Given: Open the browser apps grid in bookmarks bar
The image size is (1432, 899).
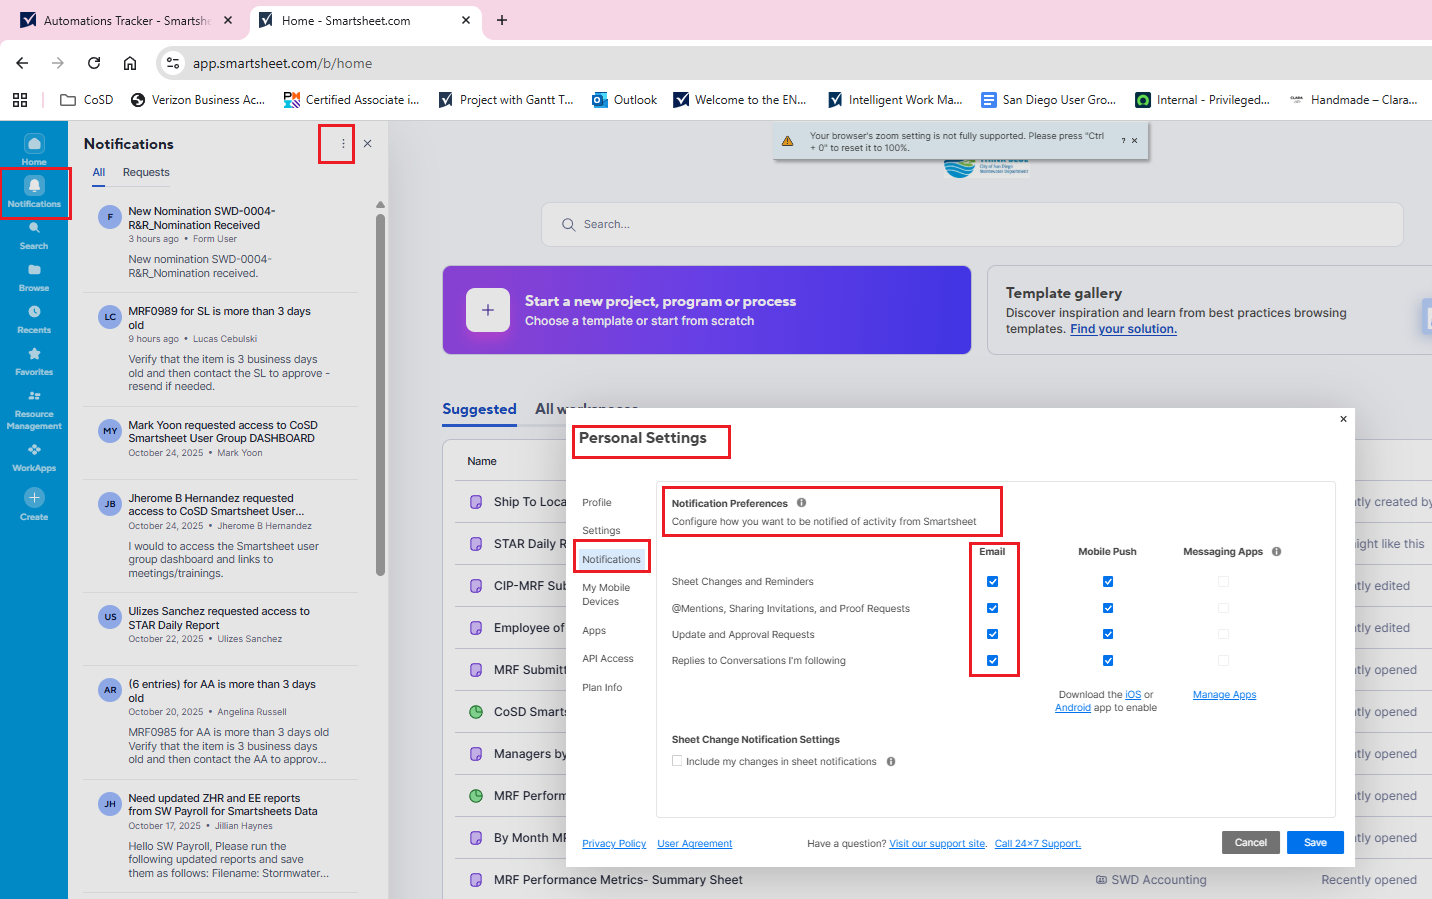Looking at the screenshot, I should coord(20,100).
